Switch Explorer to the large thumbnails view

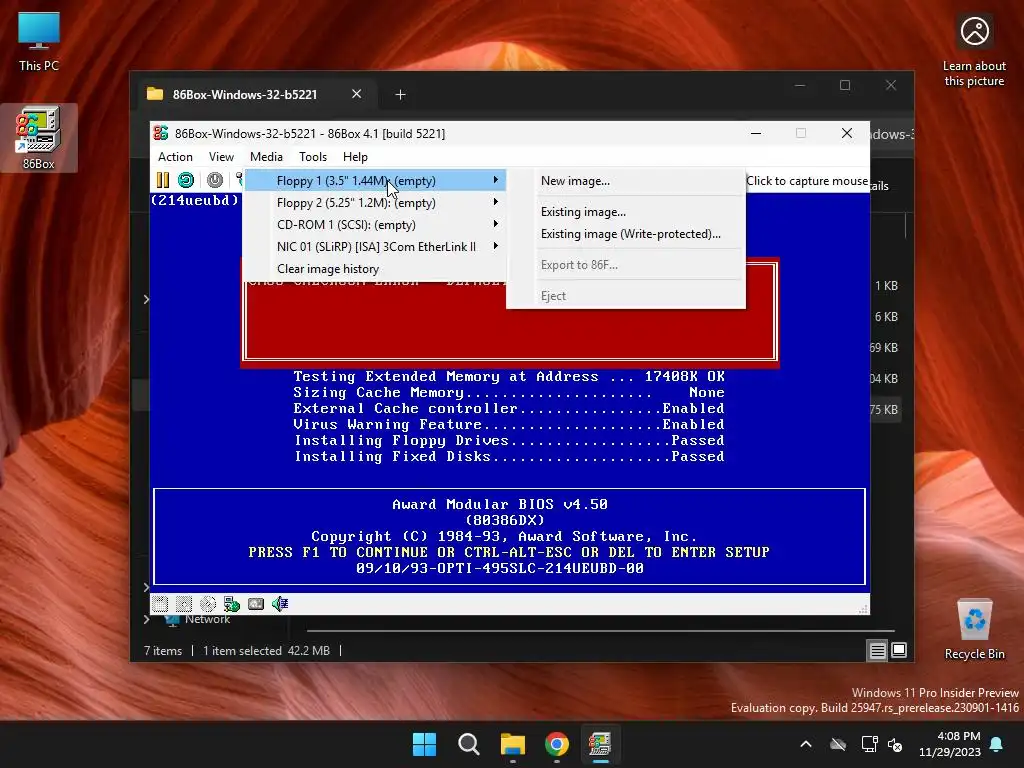click(x=899, y=650)
